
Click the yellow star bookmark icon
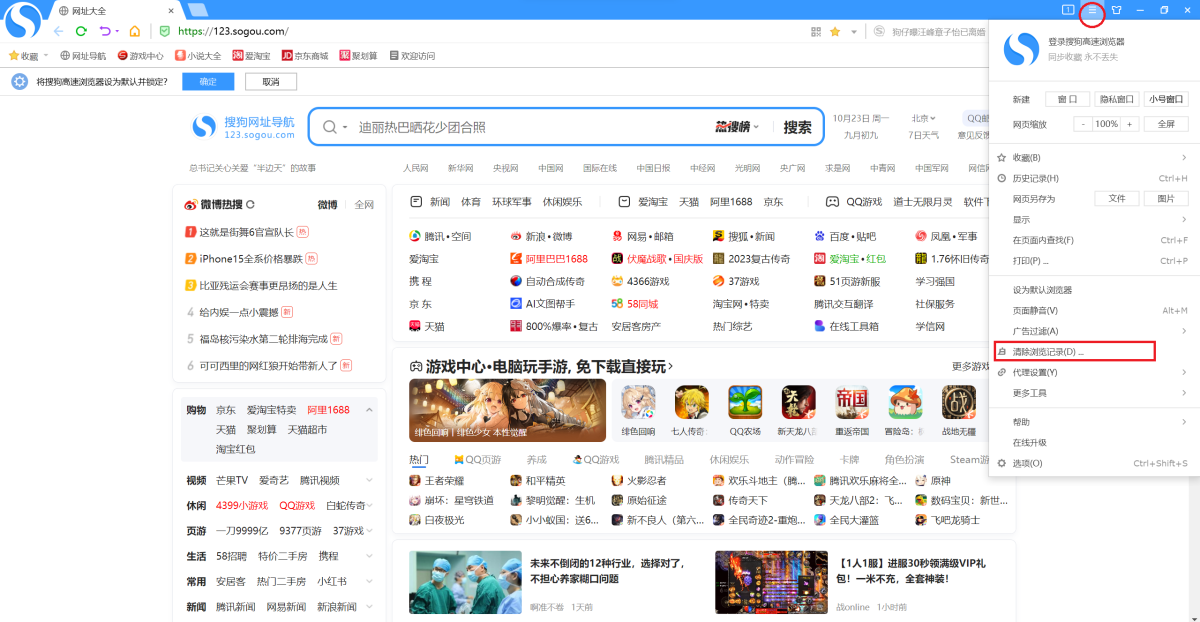(835, 31)
